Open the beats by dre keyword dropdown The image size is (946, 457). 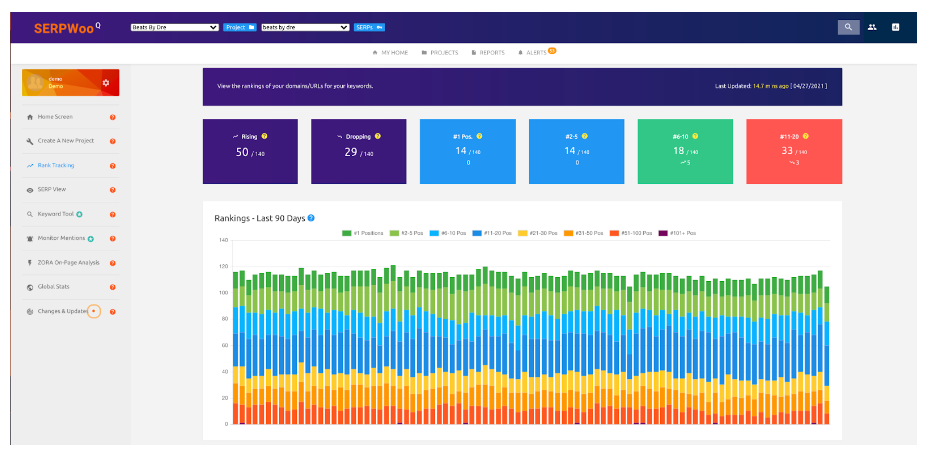(304, 27)
